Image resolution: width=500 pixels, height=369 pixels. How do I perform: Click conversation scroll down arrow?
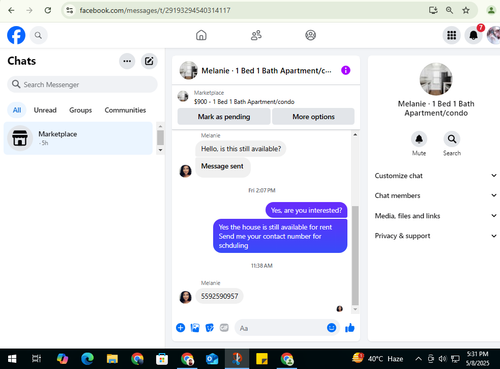[355, 309]
